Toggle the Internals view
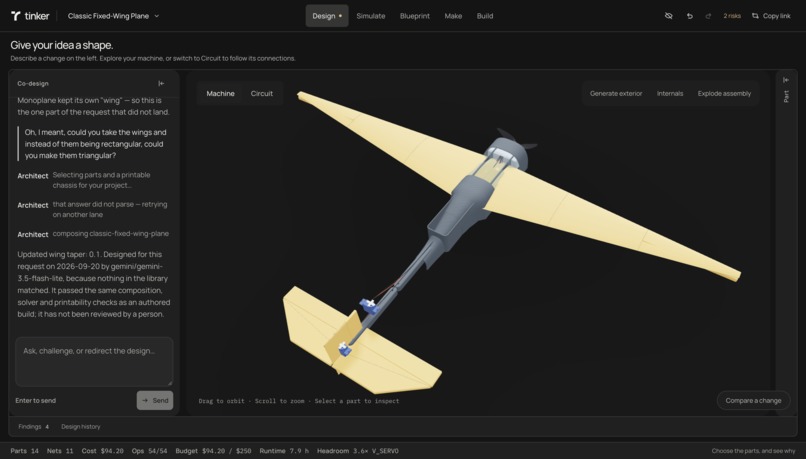 670,94
